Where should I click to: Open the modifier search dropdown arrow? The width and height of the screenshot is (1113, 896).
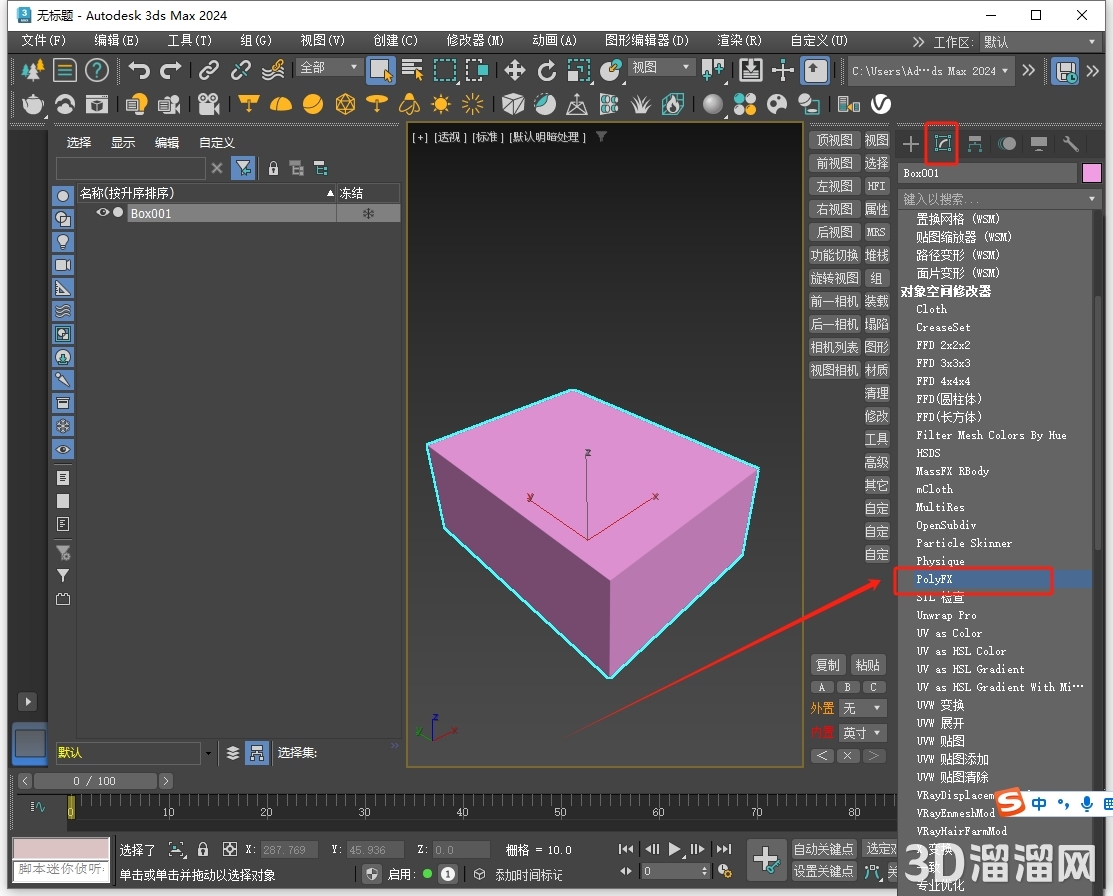point(1093,197)
